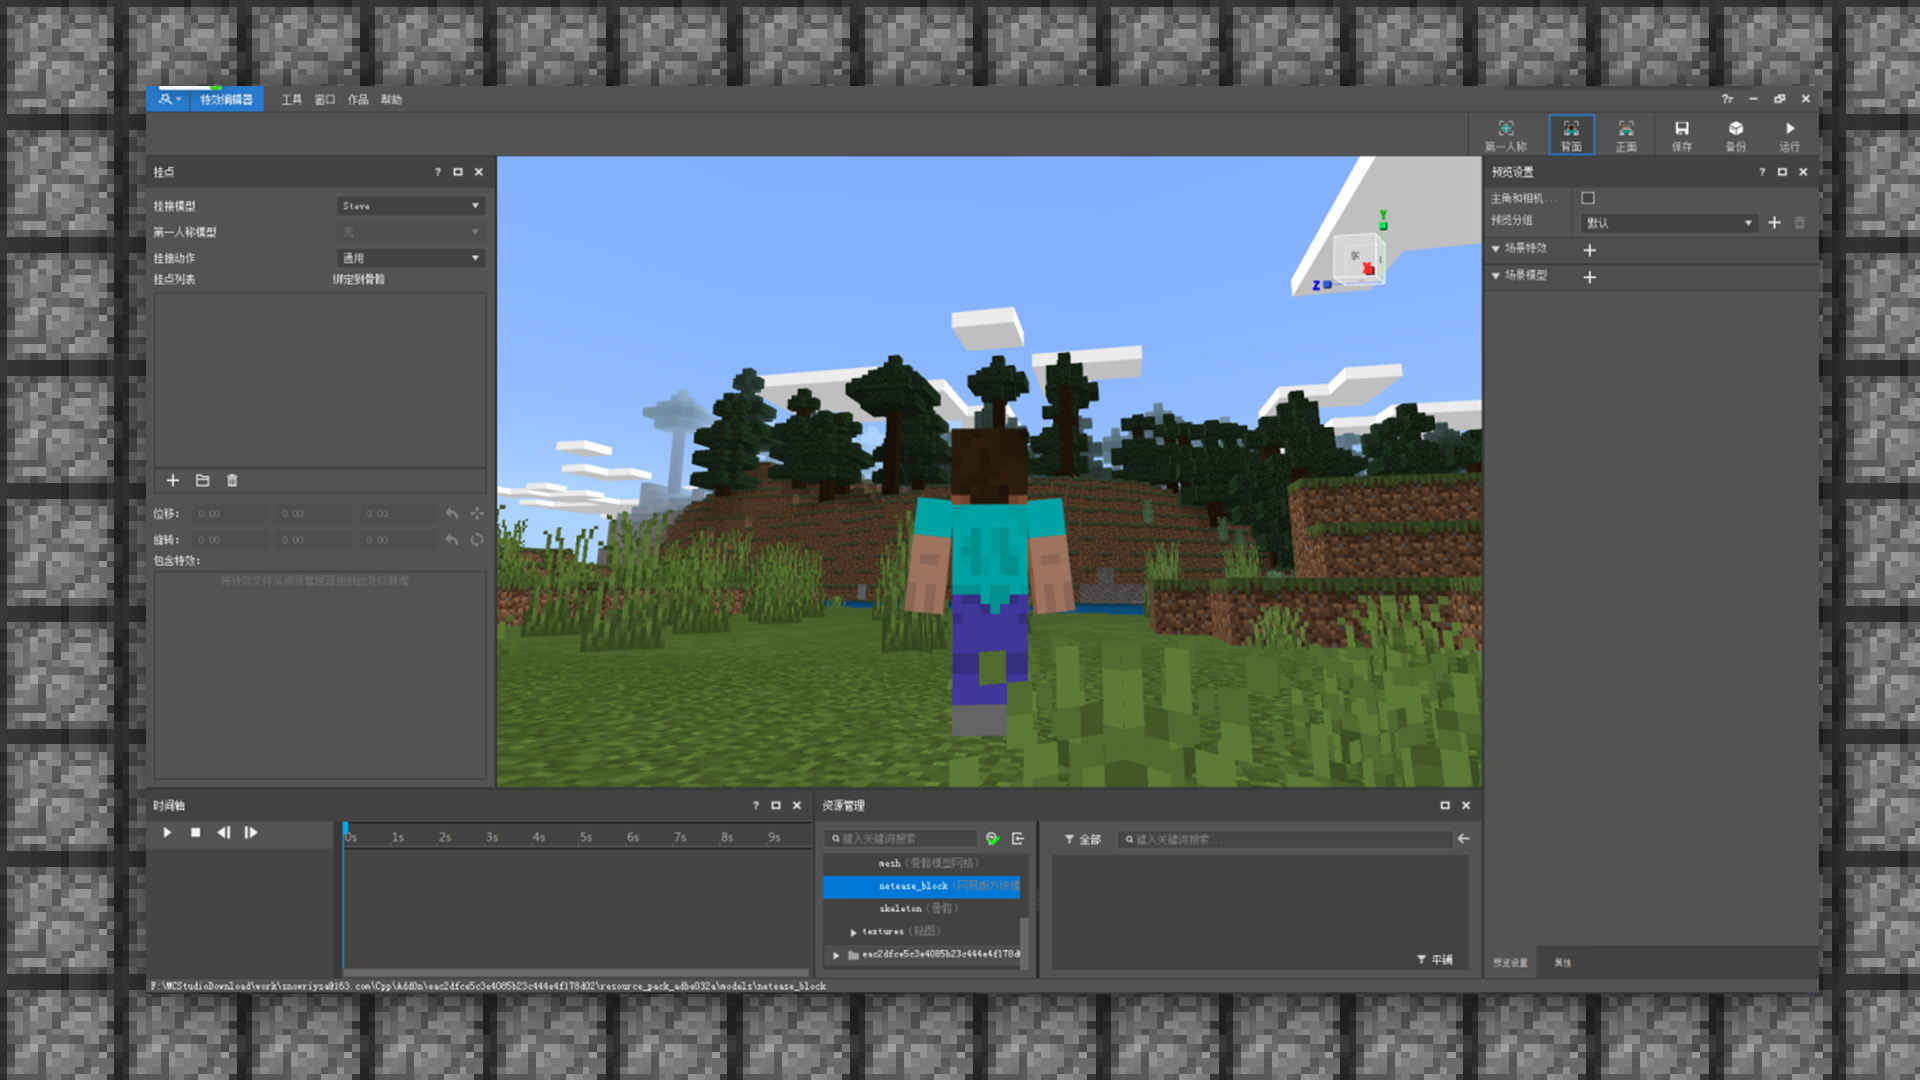
Task: Click the refresh icon in 资源管理
Action: tap(992, 839)
